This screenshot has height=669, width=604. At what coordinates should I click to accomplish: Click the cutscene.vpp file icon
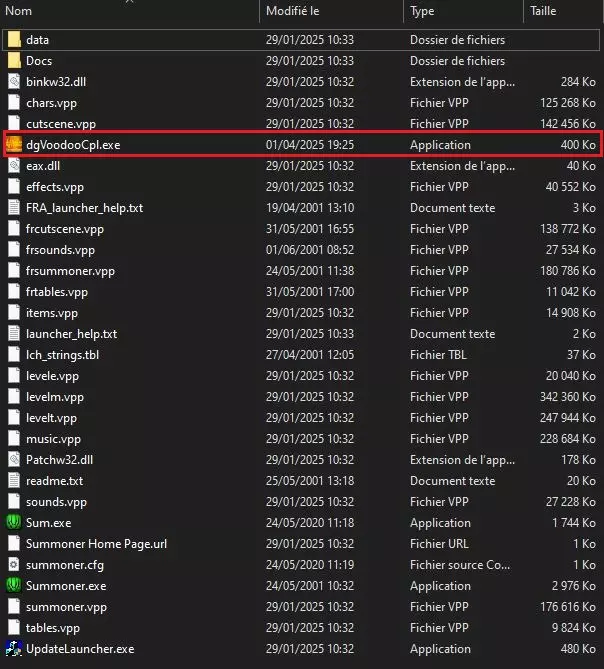(14, 123)
